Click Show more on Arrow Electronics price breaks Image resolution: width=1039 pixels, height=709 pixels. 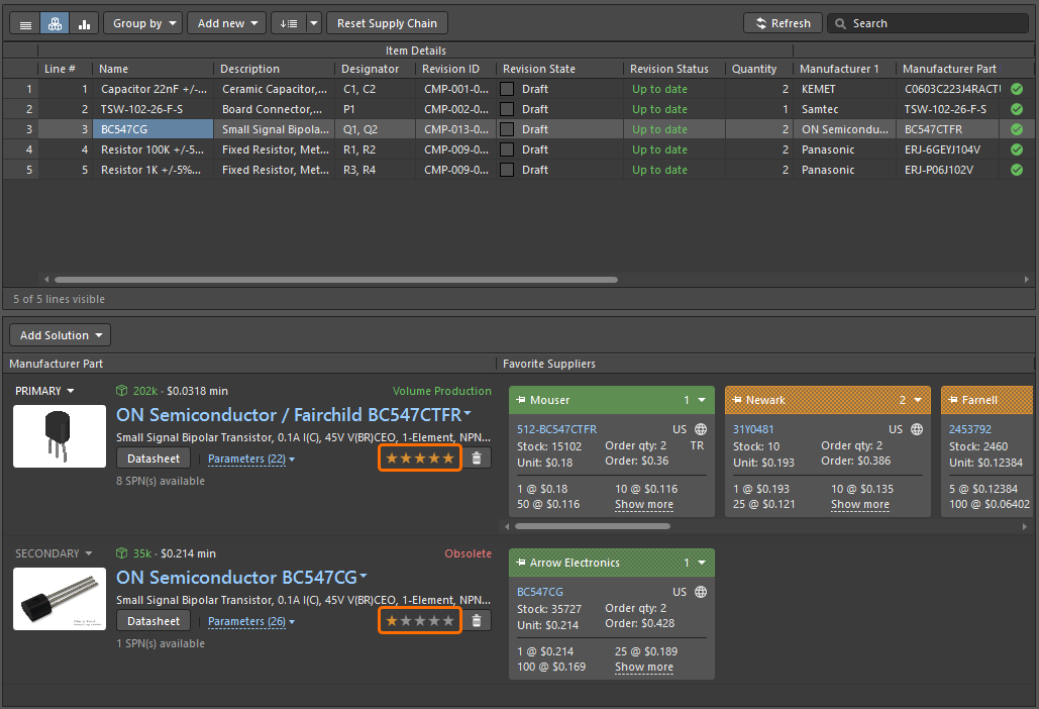(x=644, y=667)
